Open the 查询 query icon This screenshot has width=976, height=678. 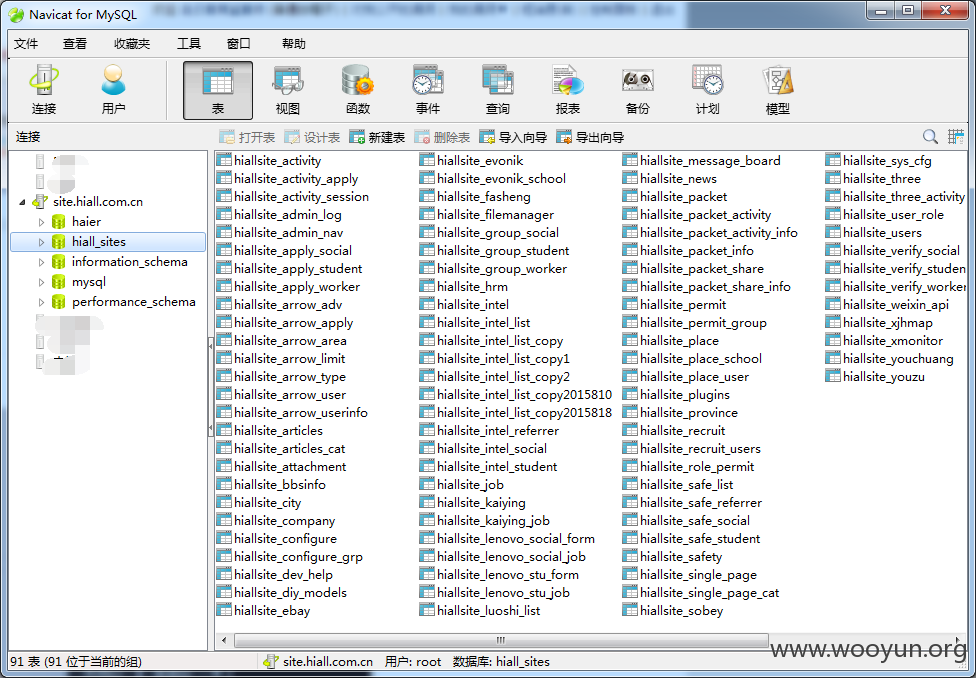pyautogui.click(x=497, y=90)
